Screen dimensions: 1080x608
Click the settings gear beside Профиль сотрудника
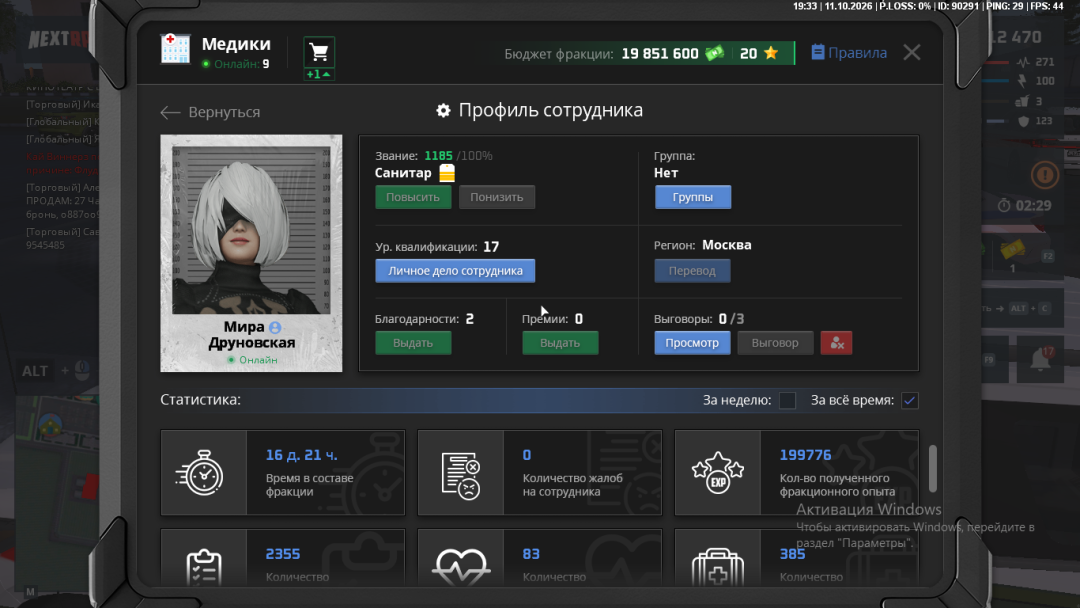444,110
